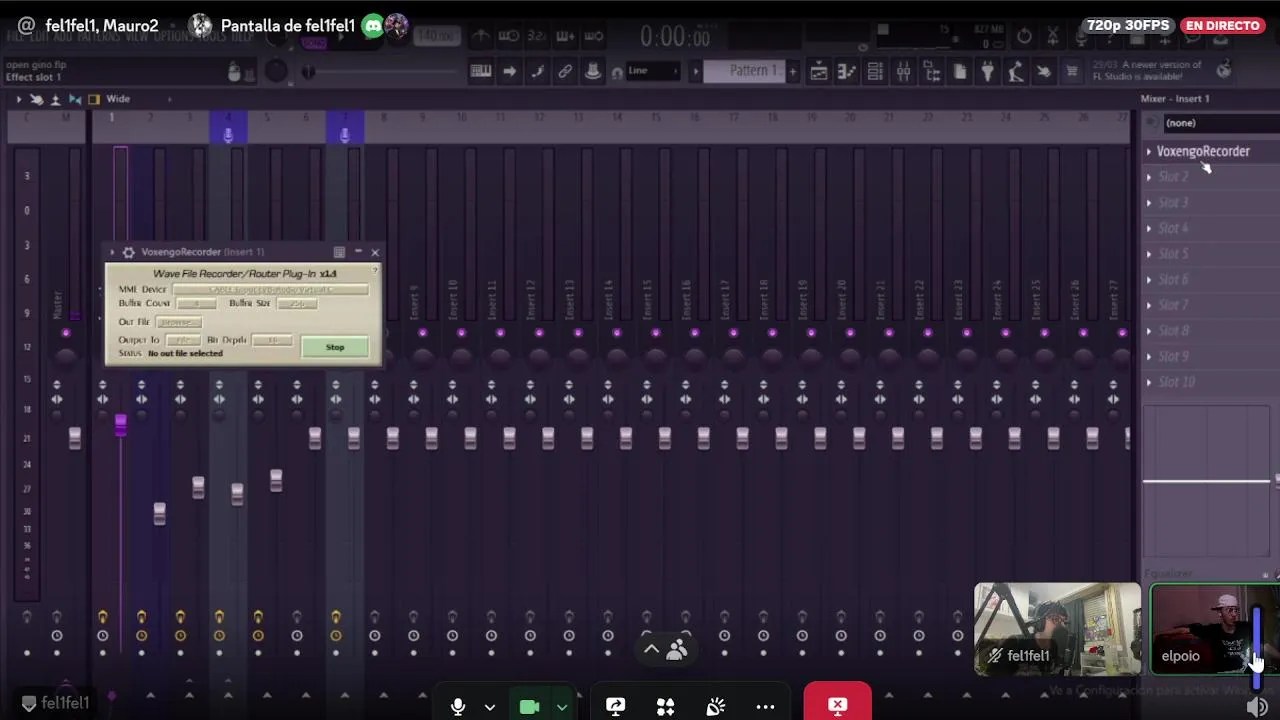
Task: Toggle Master track mute LED
Action: pyautogui.click(x=66, y=332)
